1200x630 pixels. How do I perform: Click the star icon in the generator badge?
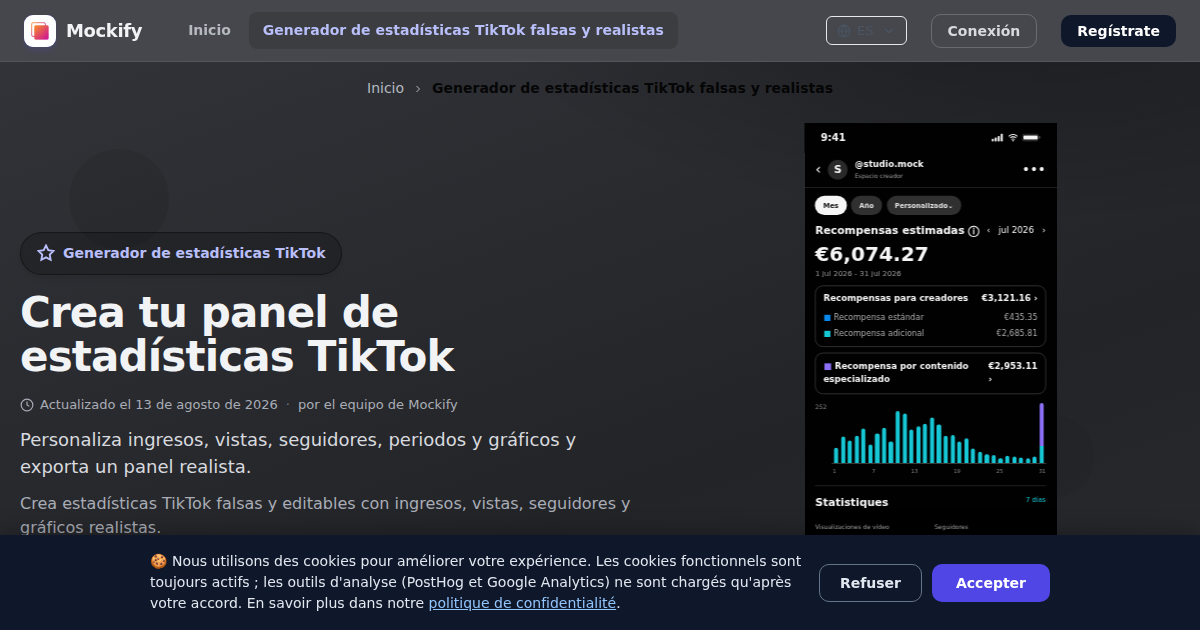(46, 253)
